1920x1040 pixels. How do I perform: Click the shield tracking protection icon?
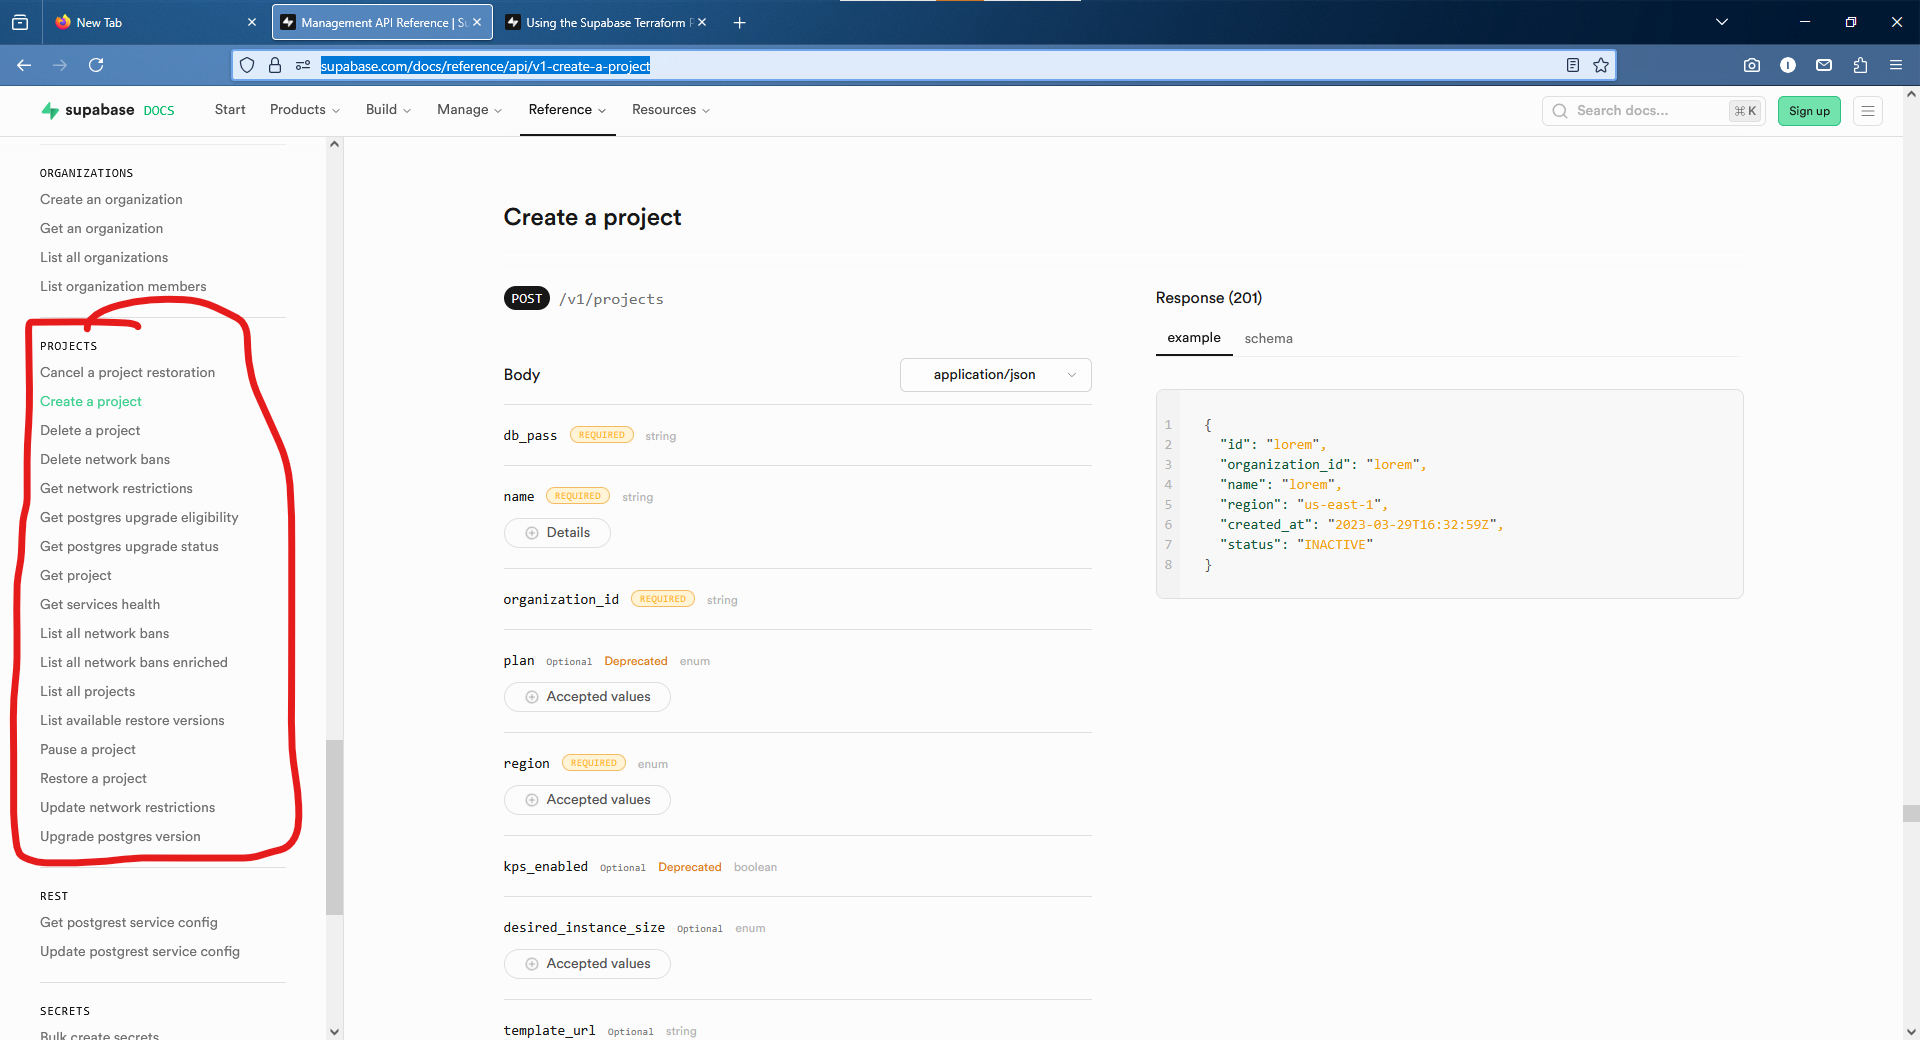[x=247, y=66]
